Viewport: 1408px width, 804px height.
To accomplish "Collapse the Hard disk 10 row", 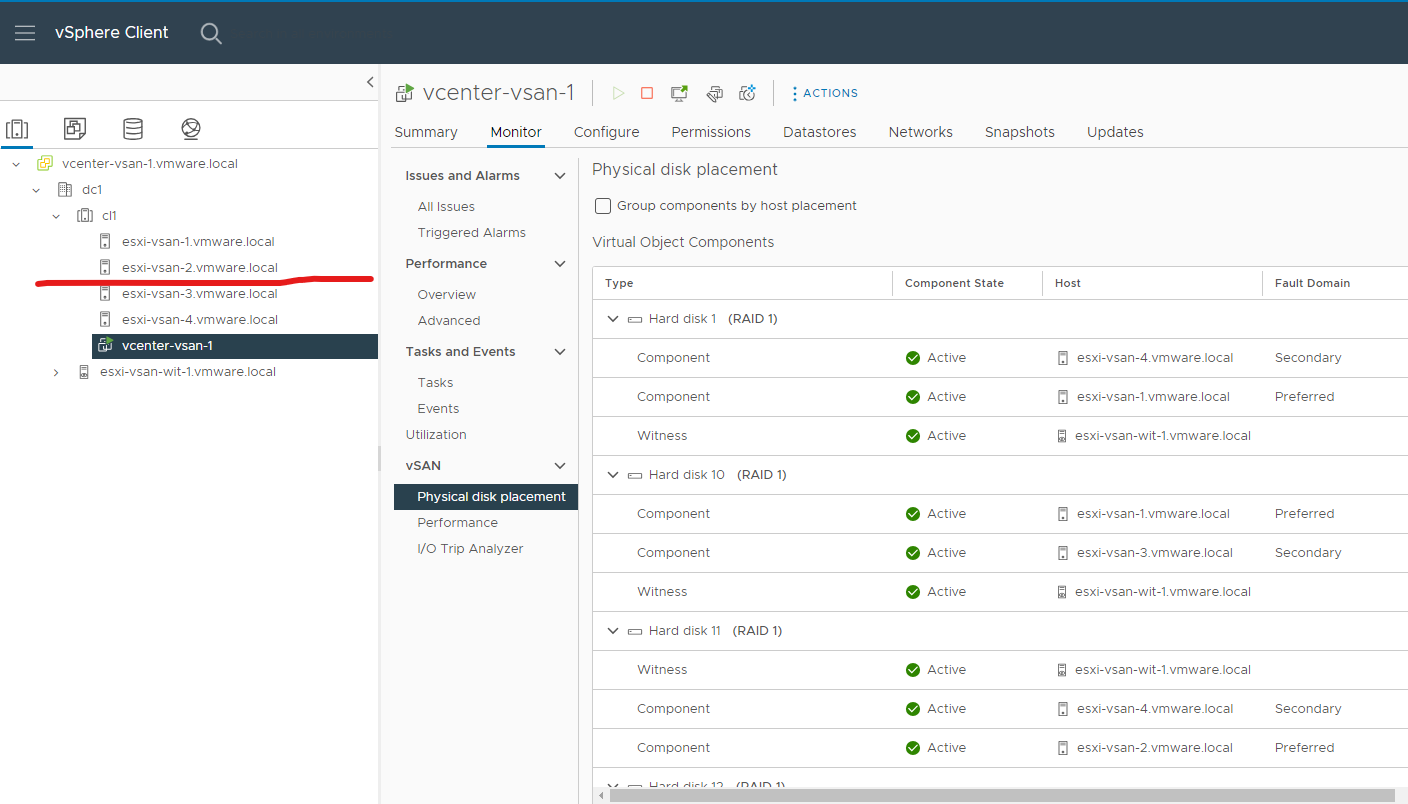I will point(613,475).
